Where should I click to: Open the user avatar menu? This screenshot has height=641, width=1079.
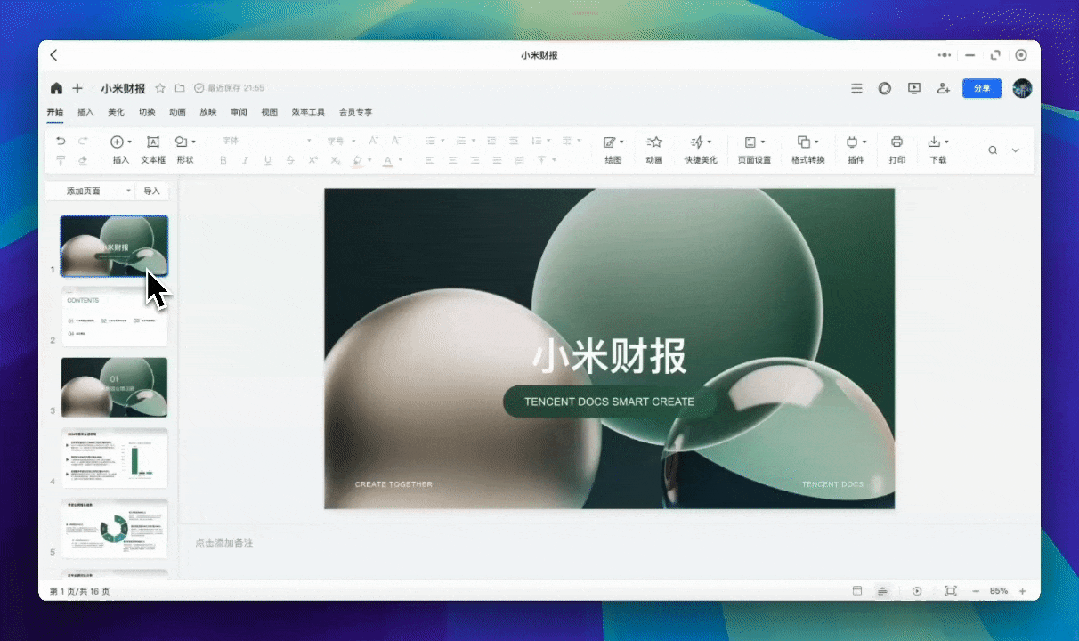(x=1022, y=88)
